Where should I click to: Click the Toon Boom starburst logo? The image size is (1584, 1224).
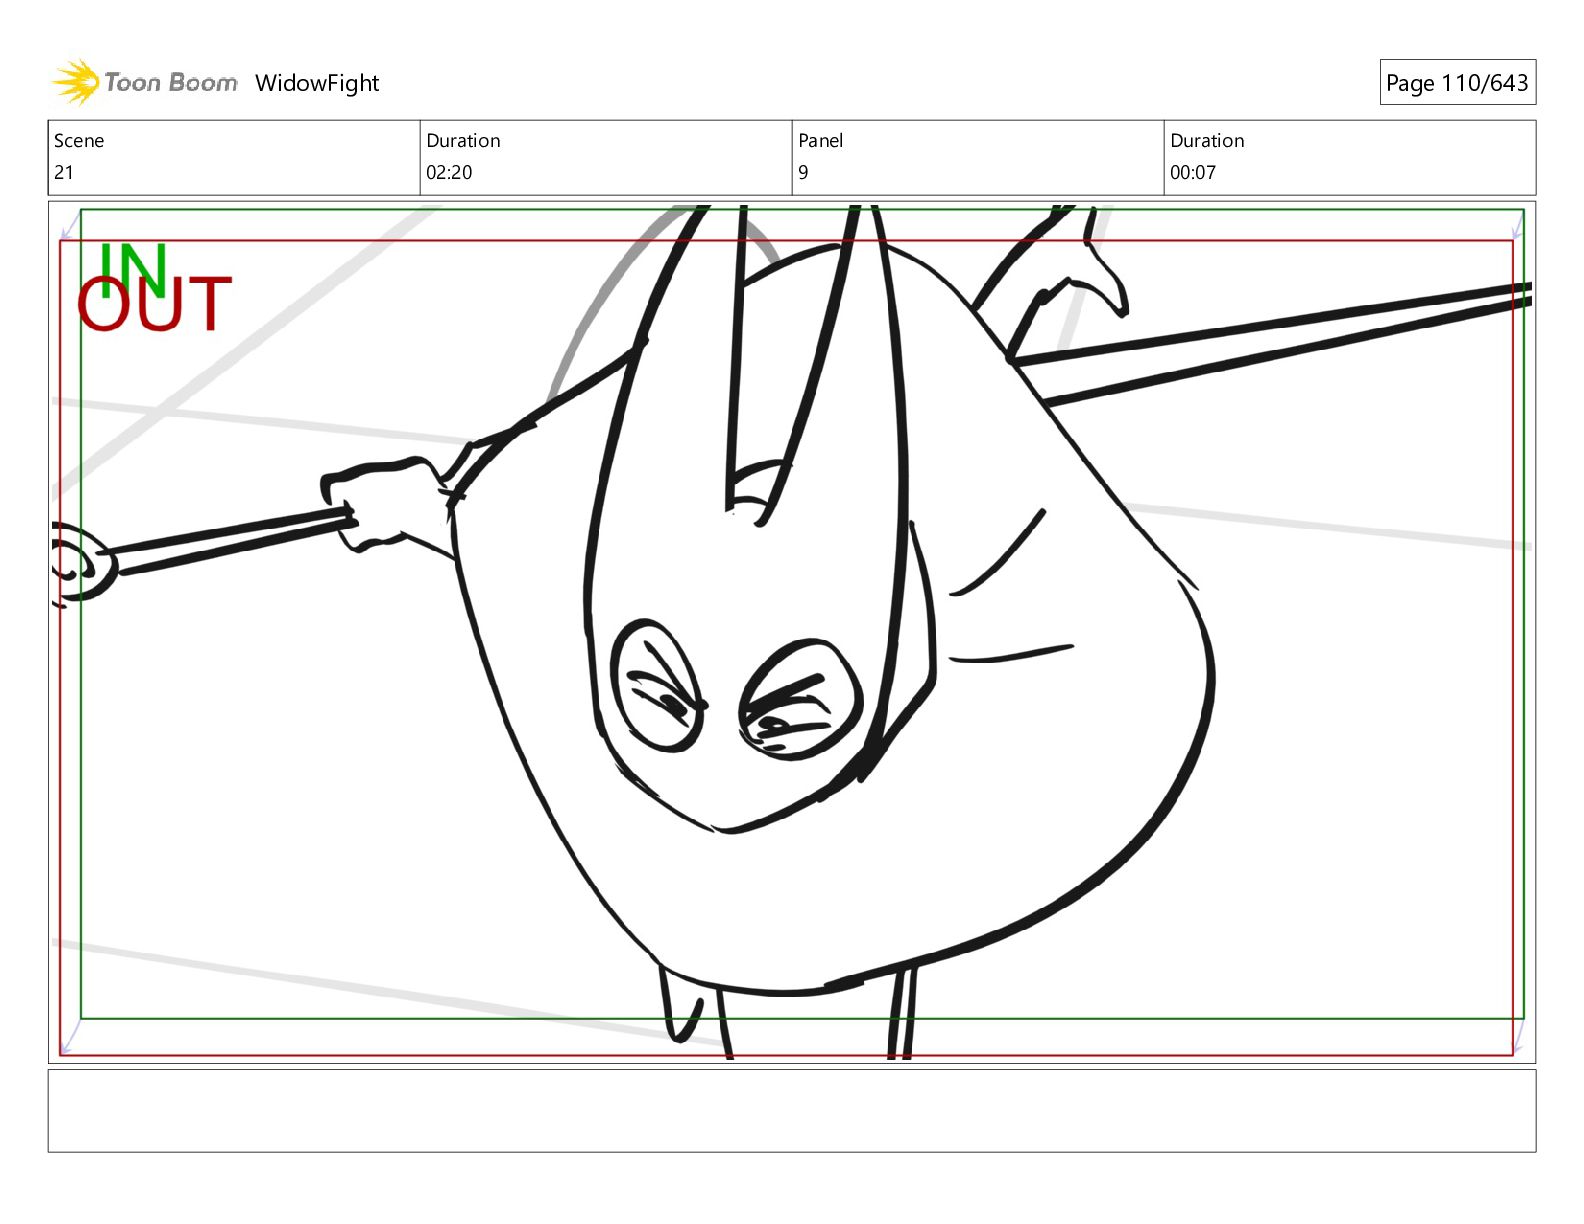pos(75,82)
